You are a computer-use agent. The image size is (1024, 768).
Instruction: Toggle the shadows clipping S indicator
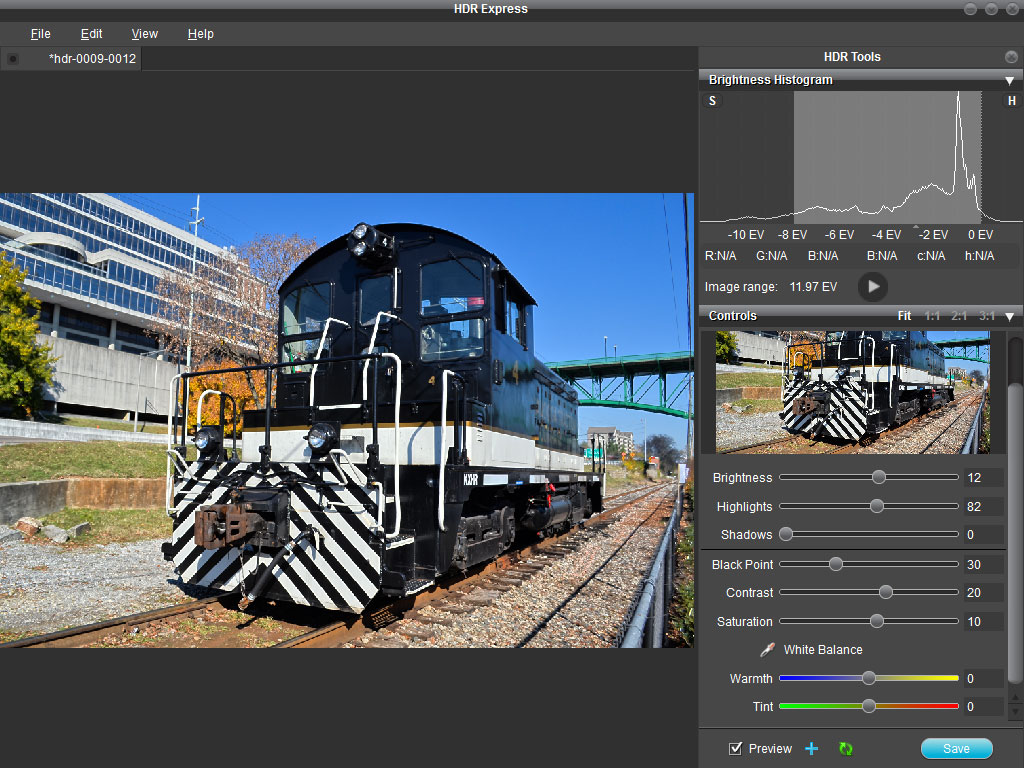coord(712,101)
